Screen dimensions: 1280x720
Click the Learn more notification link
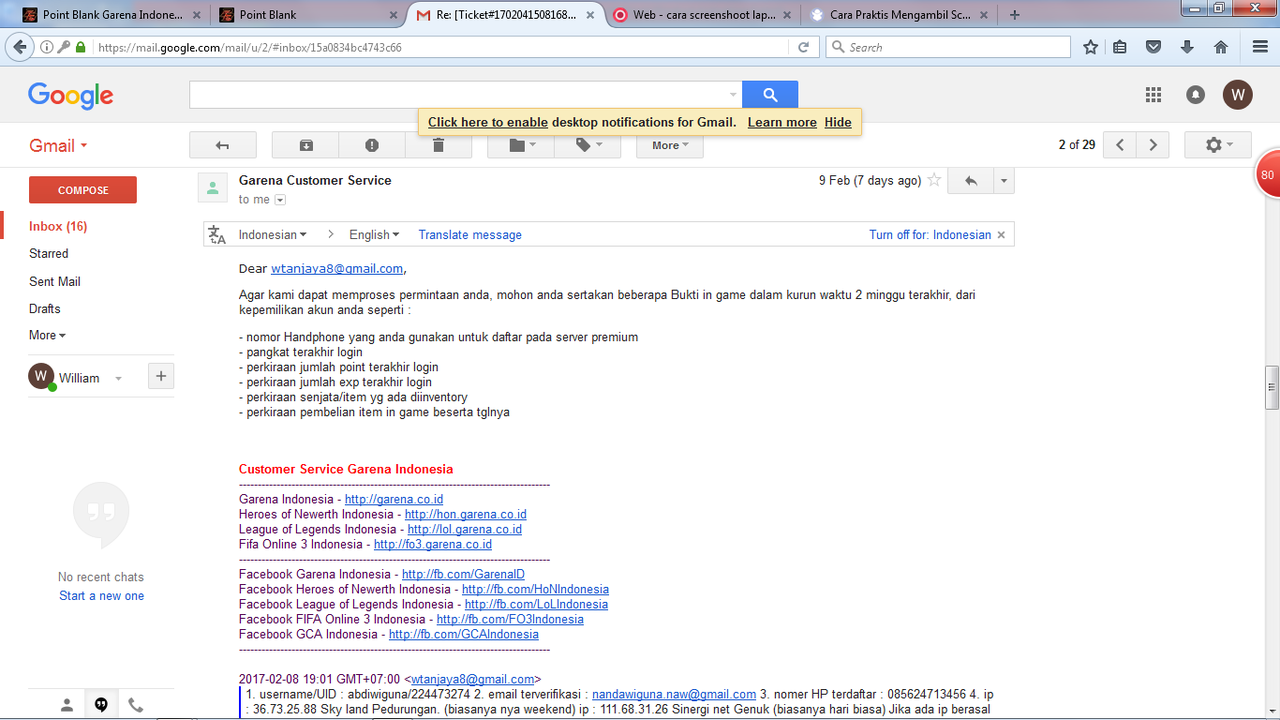pos(782,122)
